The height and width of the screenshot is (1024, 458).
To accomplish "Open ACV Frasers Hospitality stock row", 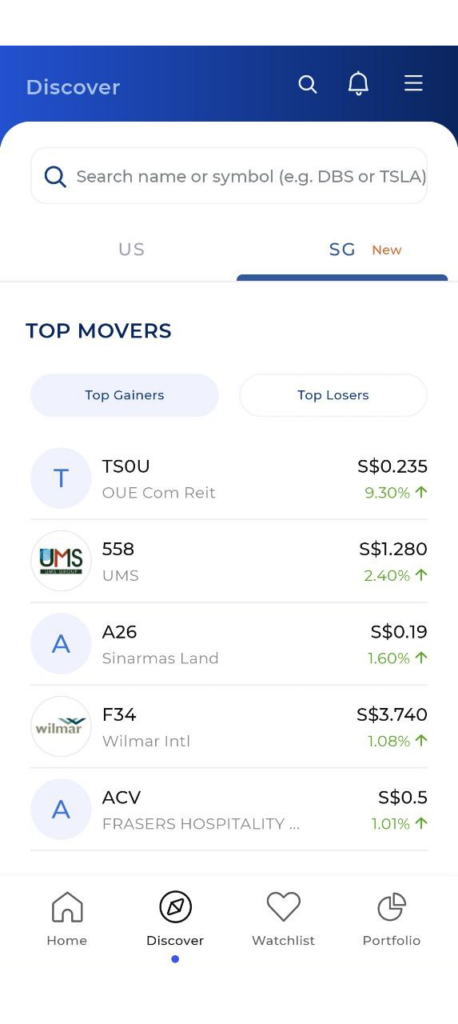I will coord(229,809).
